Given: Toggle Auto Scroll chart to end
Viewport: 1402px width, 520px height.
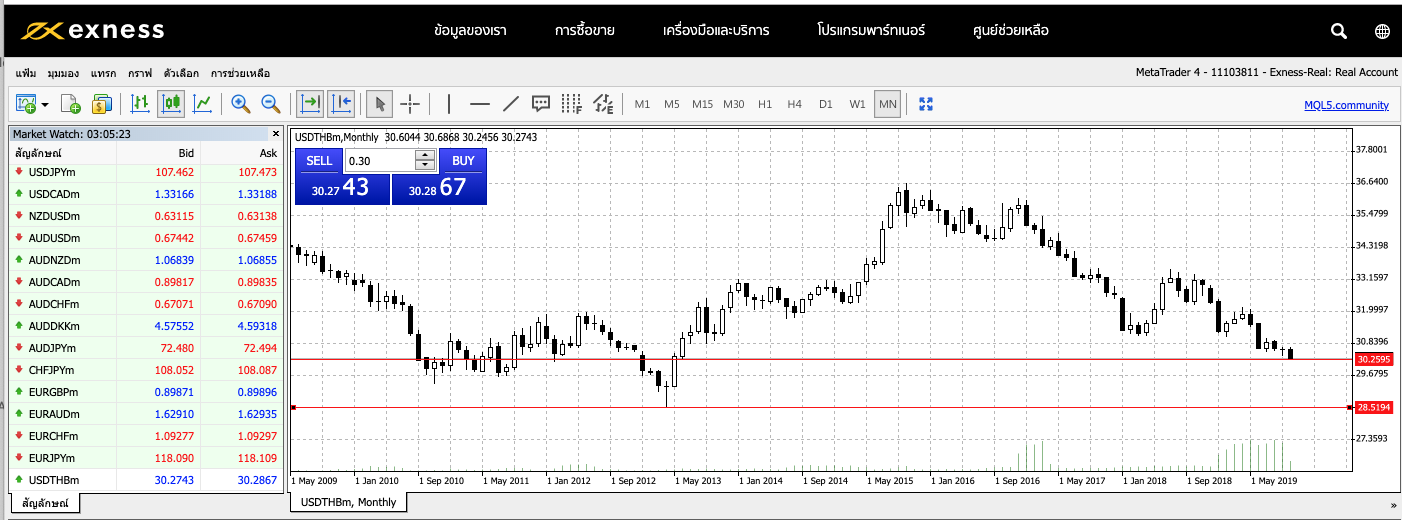Looking at the screenshot, I should 310,103.
